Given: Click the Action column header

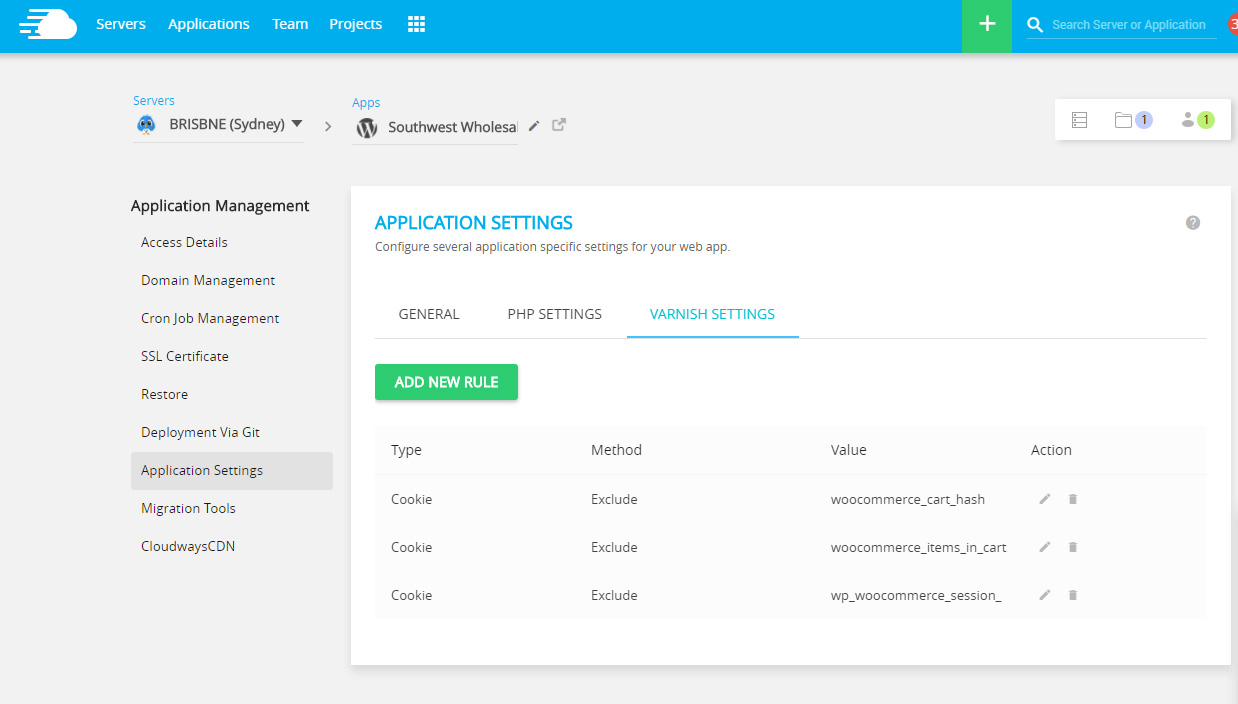Looking at the screenshot, I should 1051,450.
